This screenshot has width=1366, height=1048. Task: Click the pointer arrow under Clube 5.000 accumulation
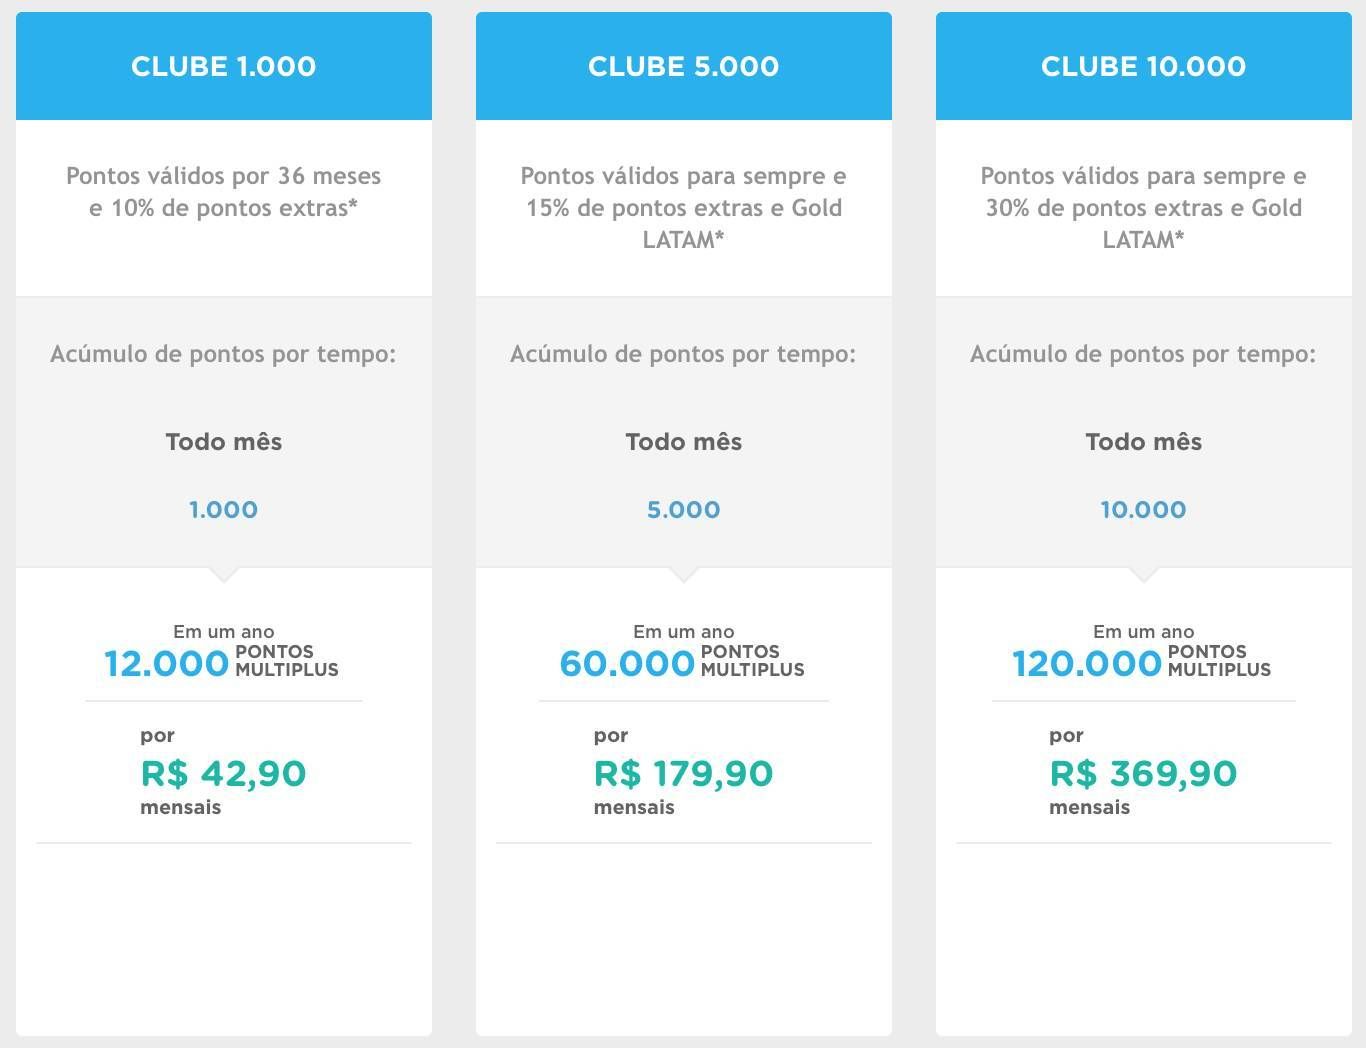684,574
